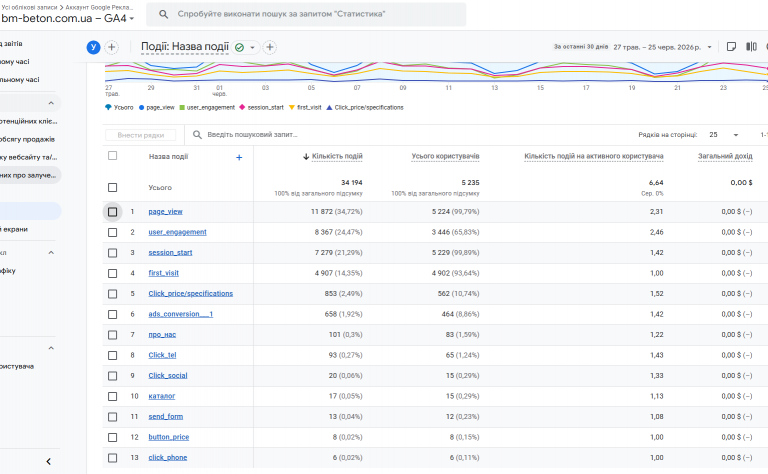The height and width of the screenshot is (474, 768).
Task: Open the customize report note icon
Action: pyautogui.click(x=731, y=47)
